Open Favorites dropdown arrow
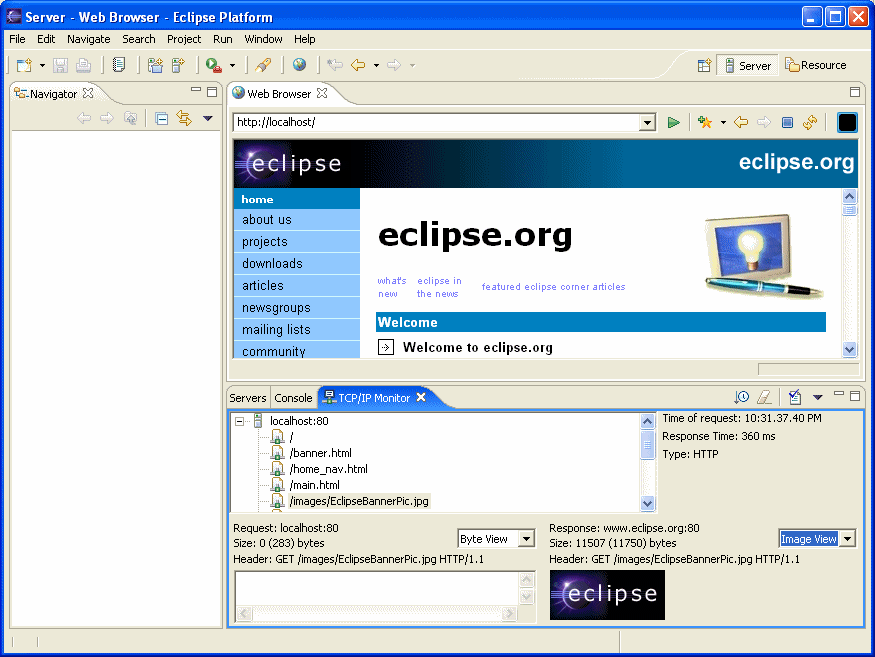 [x=723, y=122]
